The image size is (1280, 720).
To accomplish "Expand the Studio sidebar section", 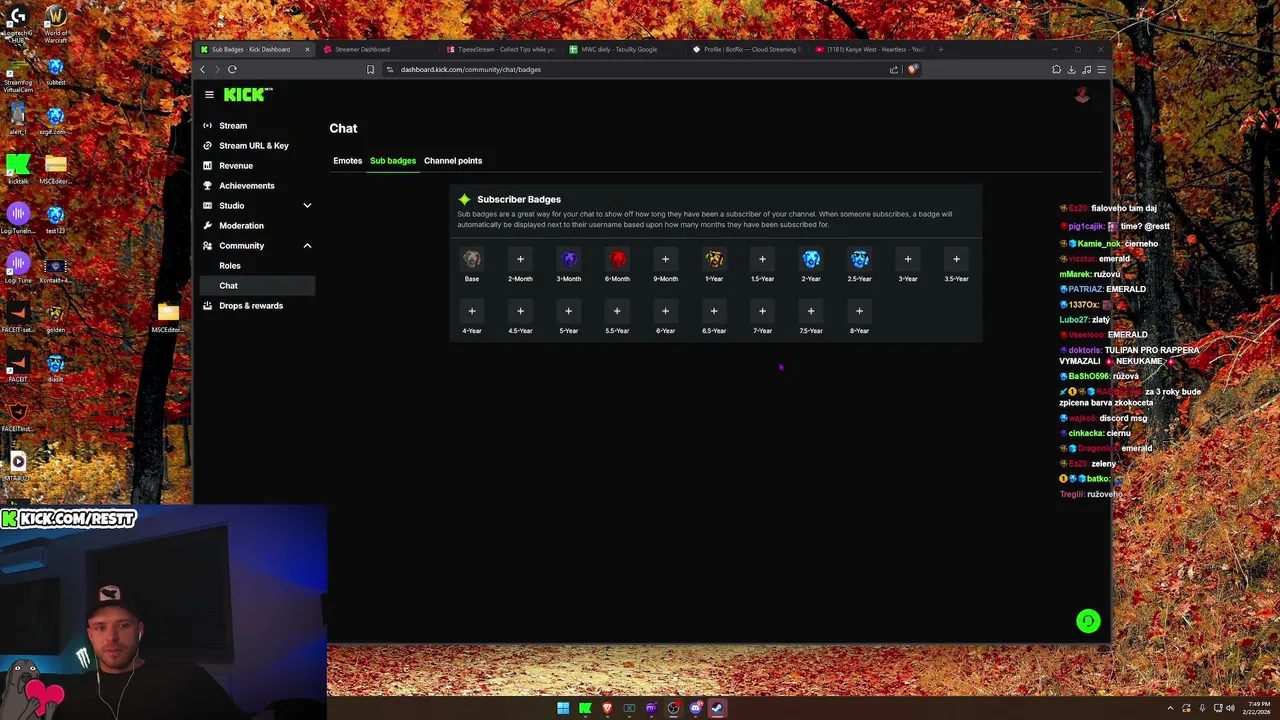I will point(307,205).
